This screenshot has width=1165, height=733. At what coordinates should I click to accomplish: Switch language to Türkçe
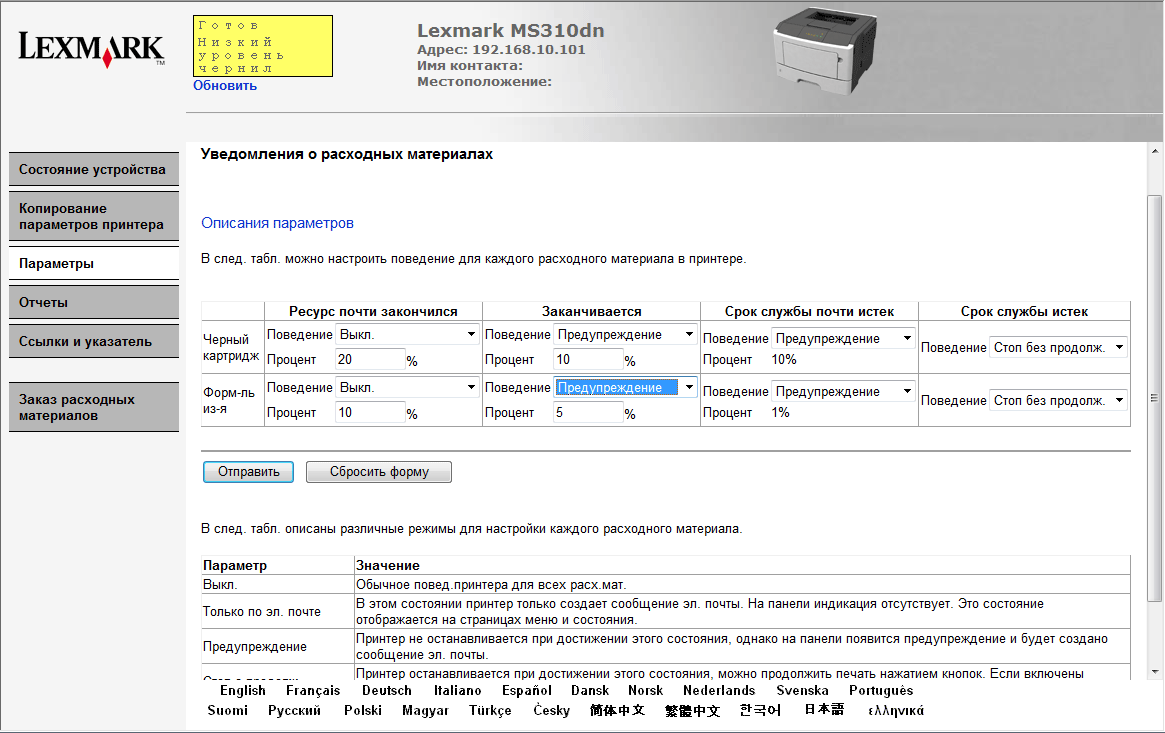(x=490, y=711)
